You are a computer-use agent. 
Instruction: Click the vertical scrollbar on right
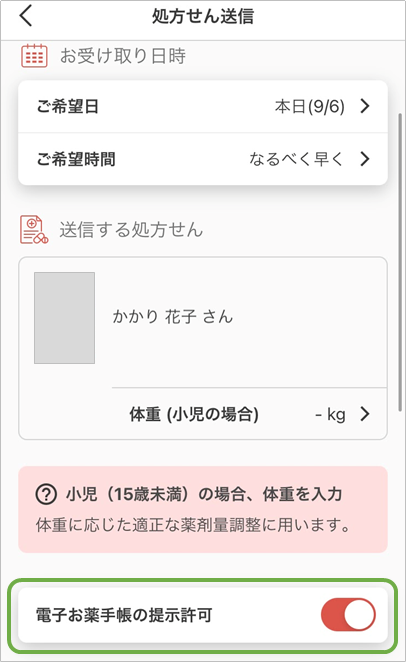[400, 262]
